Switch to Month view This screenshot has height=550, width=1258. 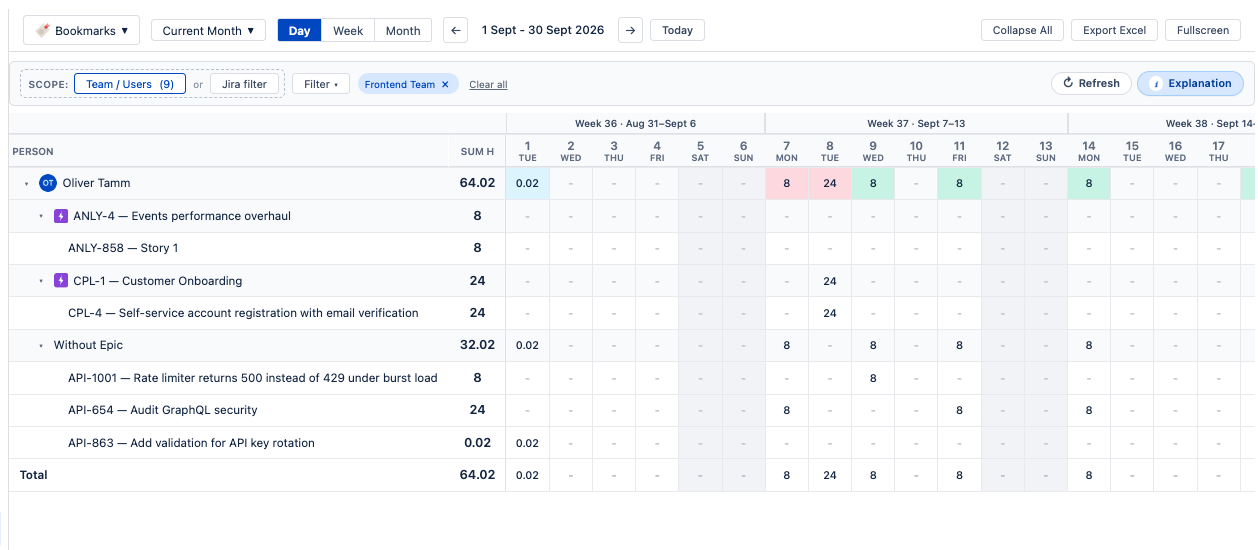[403, 30]
